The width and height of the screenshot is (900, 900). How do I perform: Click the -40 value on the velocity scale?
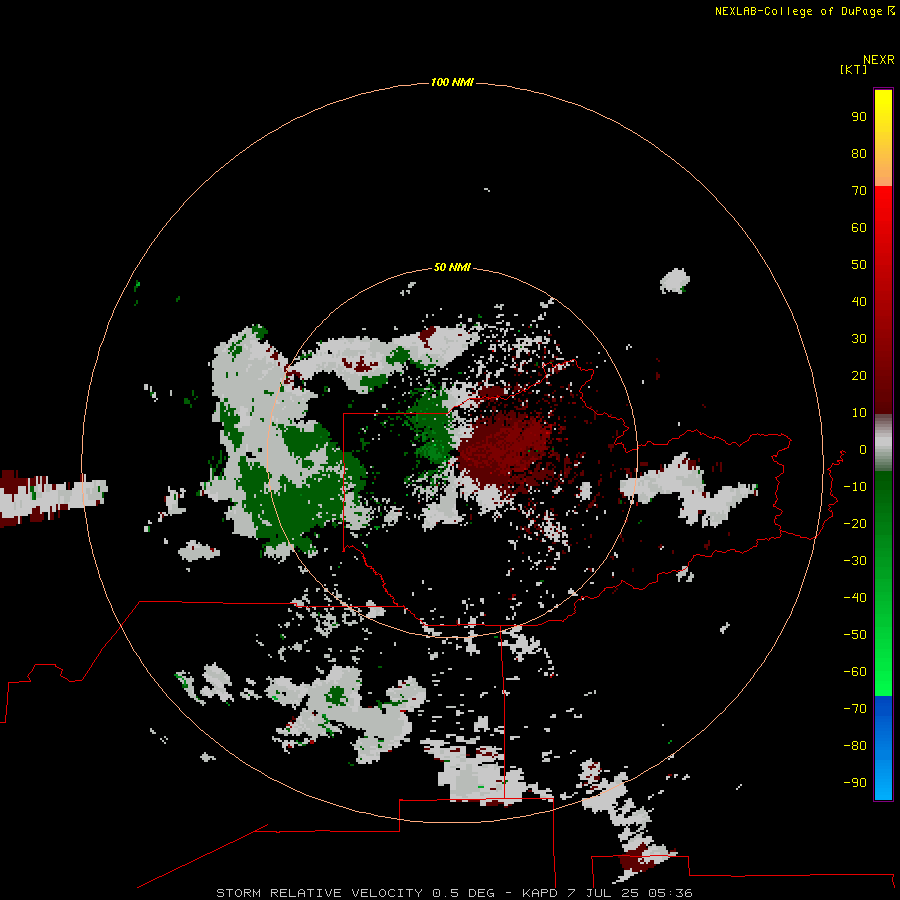(855, 598)
